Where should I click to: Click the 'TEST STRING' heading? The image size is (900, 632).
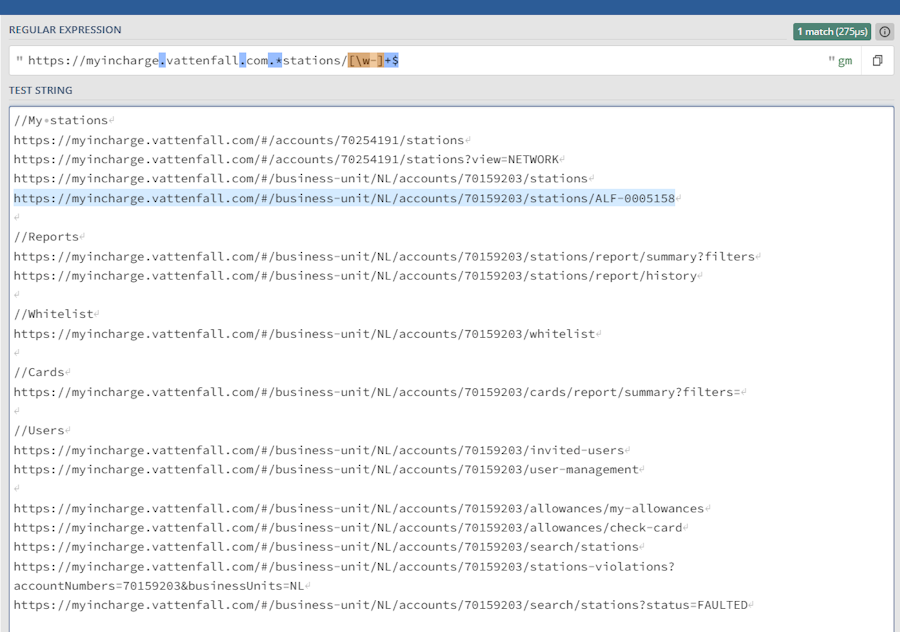coord(41,90)
